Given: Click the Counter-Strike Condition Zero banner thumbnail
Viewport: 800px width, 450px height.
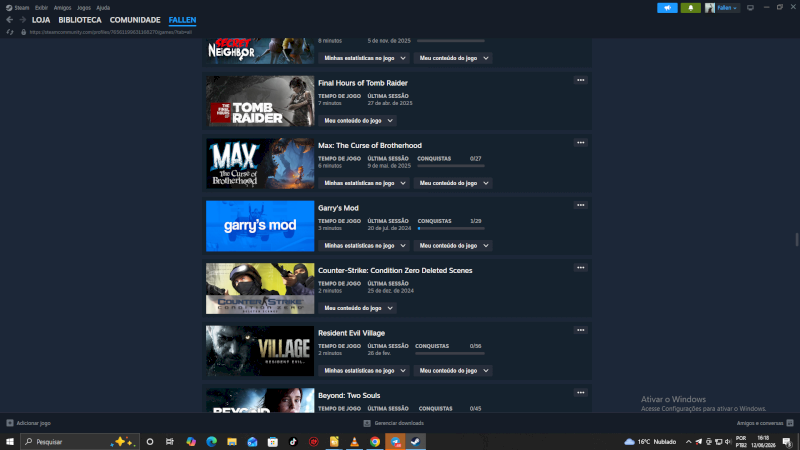Looking at the screenshot, I should pyautogui.click(x=260, y=288).
